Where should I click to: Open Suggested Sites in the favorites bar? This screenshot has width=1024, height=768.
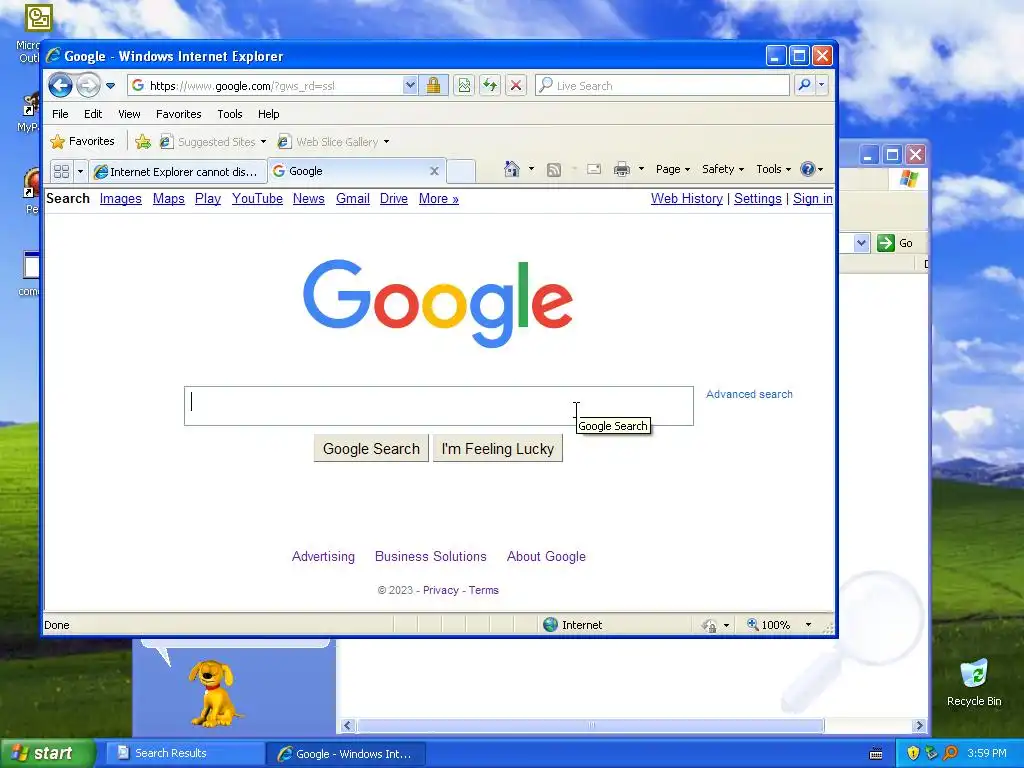pos(213,142)
